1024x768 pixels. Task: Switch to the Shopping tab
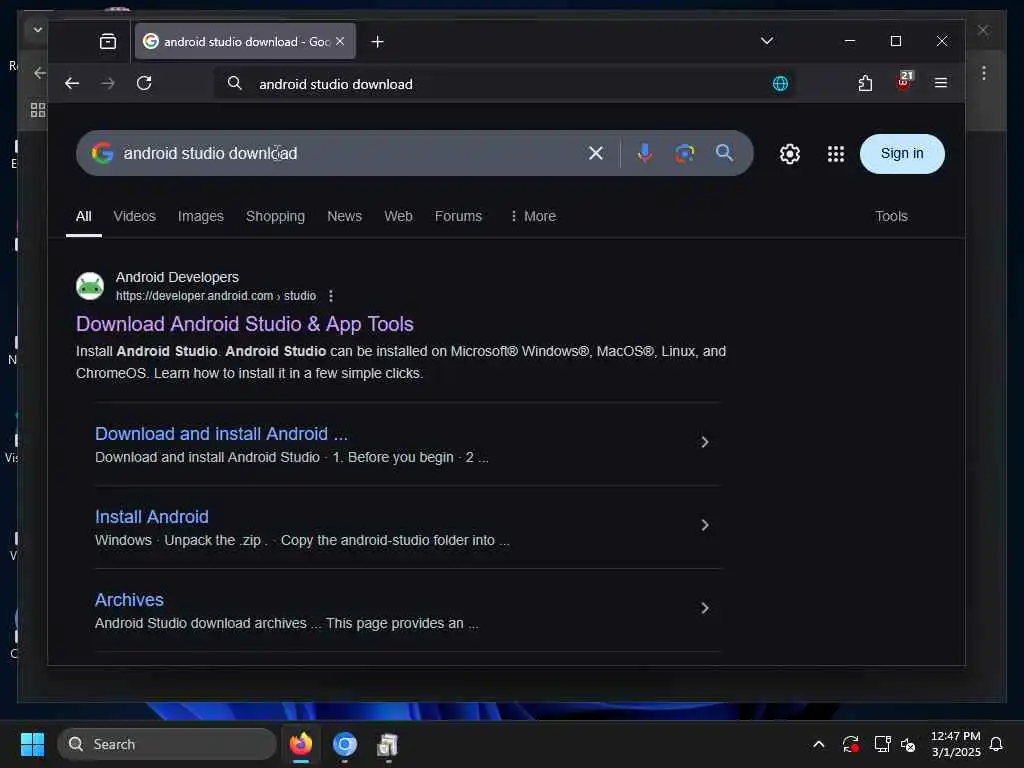(x=275, y=216)
